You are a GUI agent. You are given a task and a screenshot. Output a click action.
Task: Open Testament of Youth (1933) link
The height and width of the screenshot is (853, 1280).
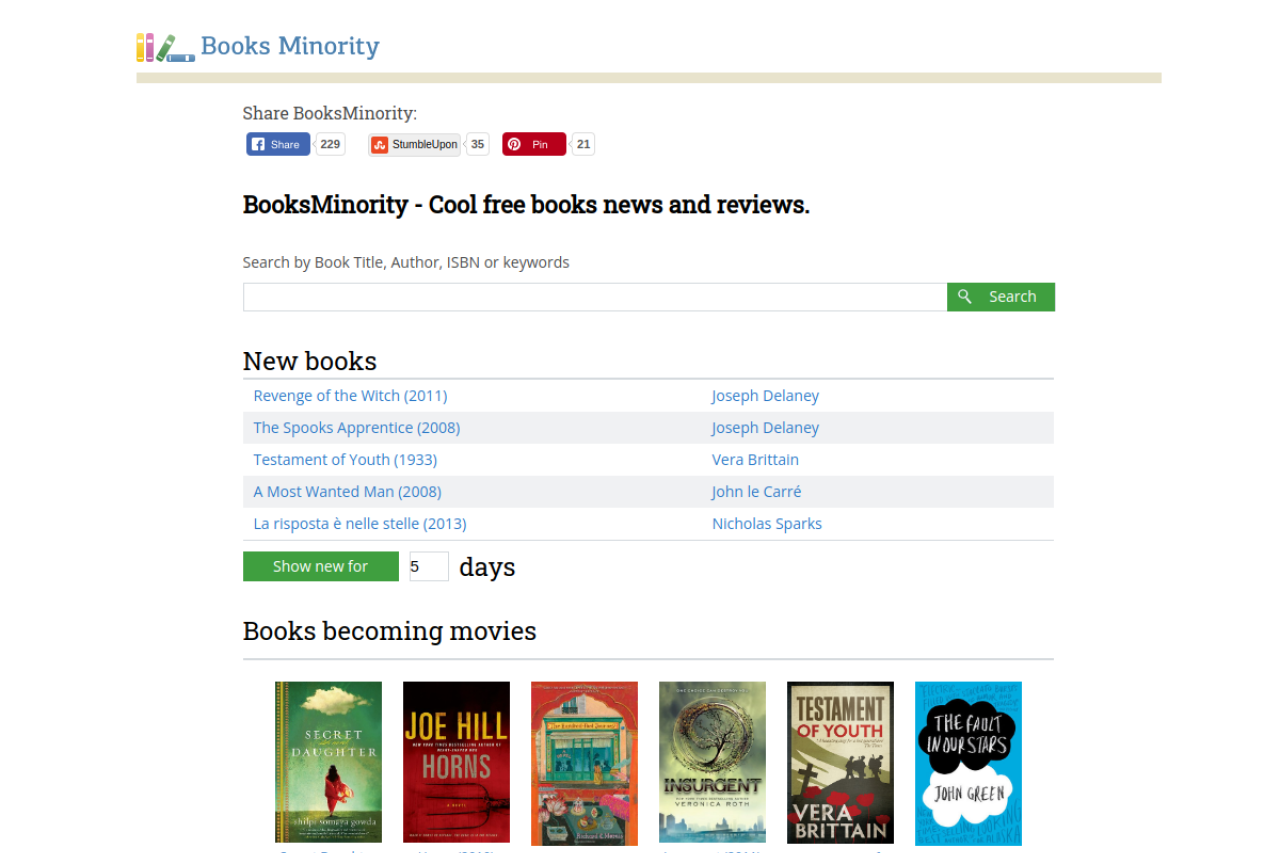(345, 460)
